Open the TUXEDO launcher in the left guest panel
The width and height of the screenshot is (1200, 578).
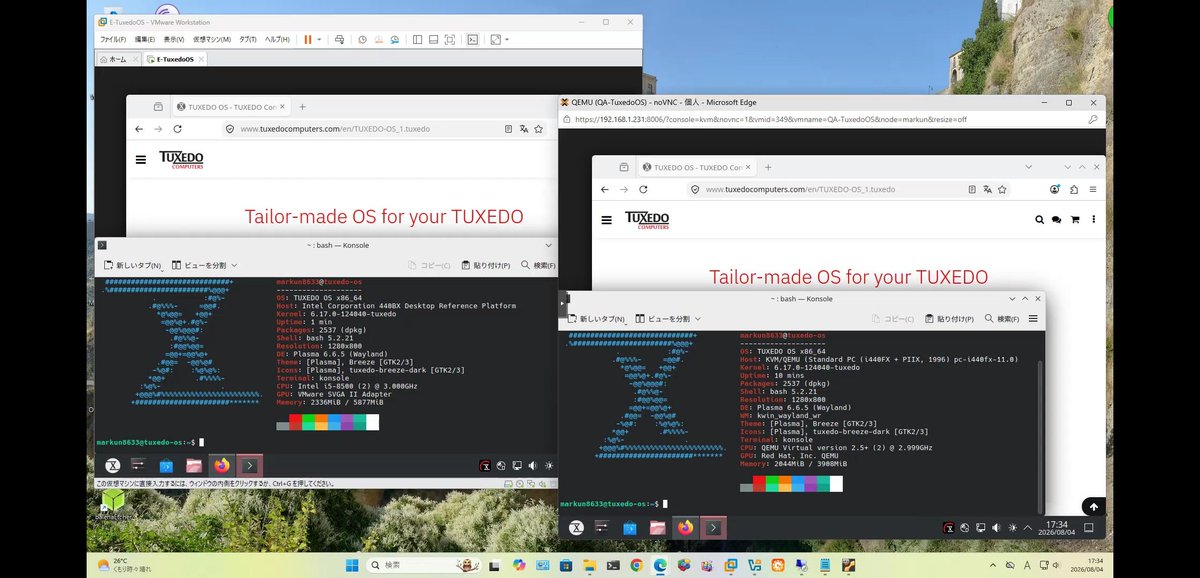[114, 465]
